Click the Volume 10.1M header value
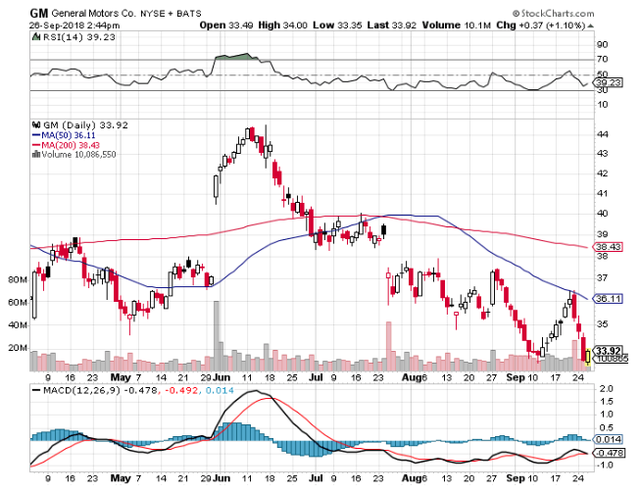This screenshot has width=640, height=492. pyautogui.click(x=456, y=25)
